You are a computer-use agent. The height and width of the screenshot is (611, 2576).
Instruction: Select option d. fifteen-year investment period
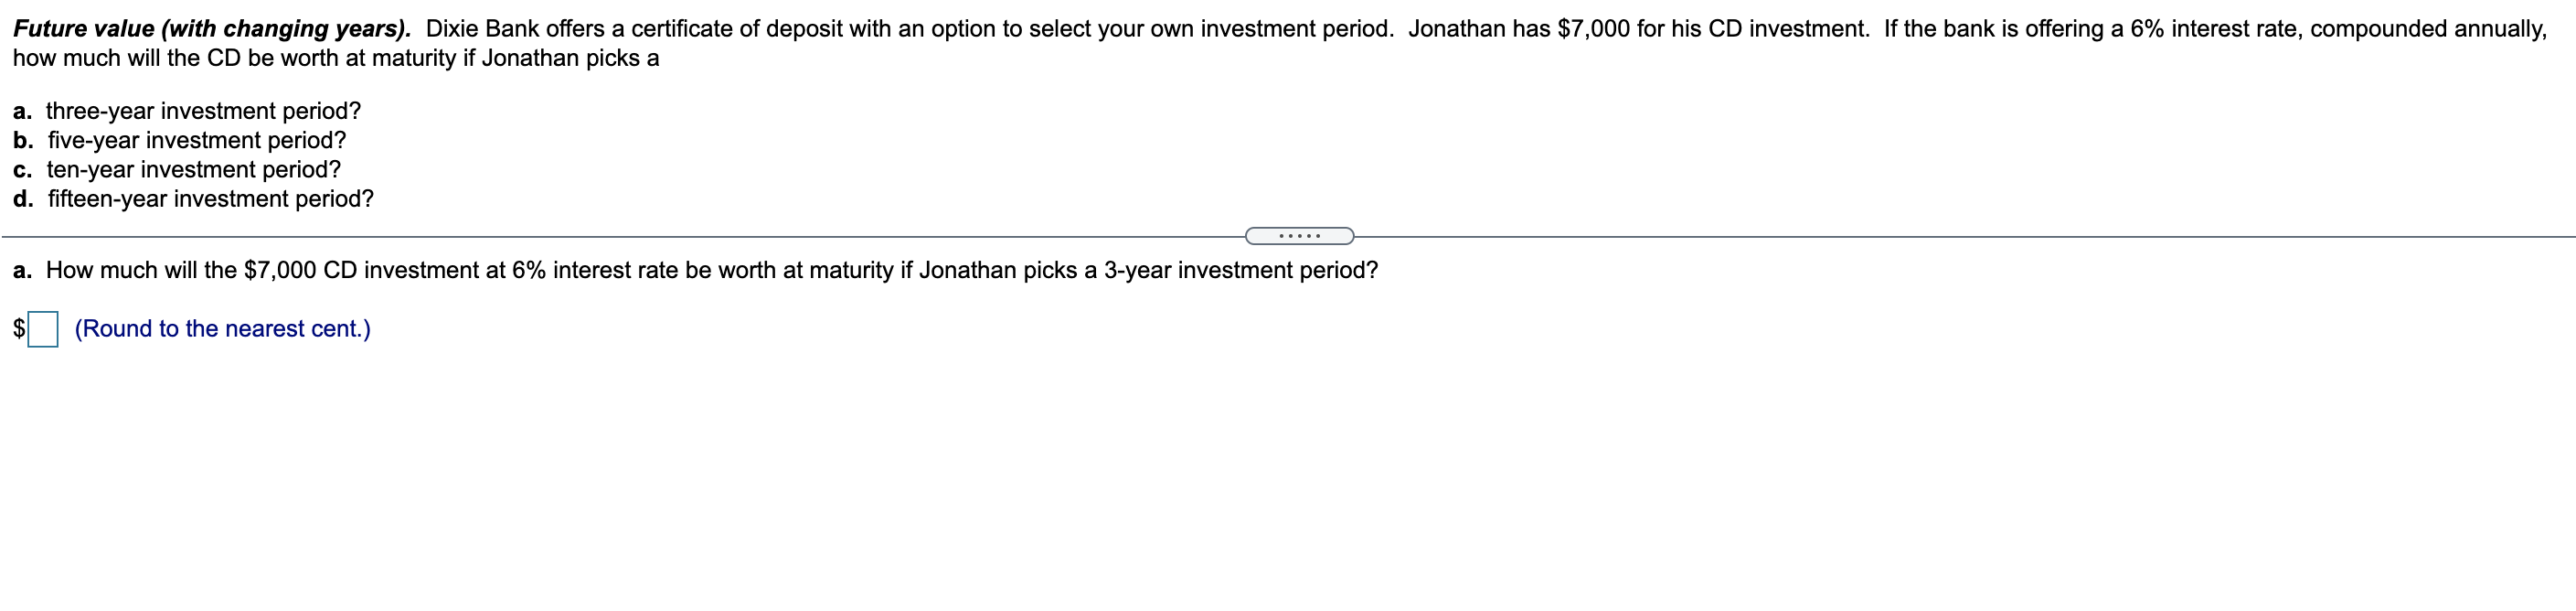(210, 199)
